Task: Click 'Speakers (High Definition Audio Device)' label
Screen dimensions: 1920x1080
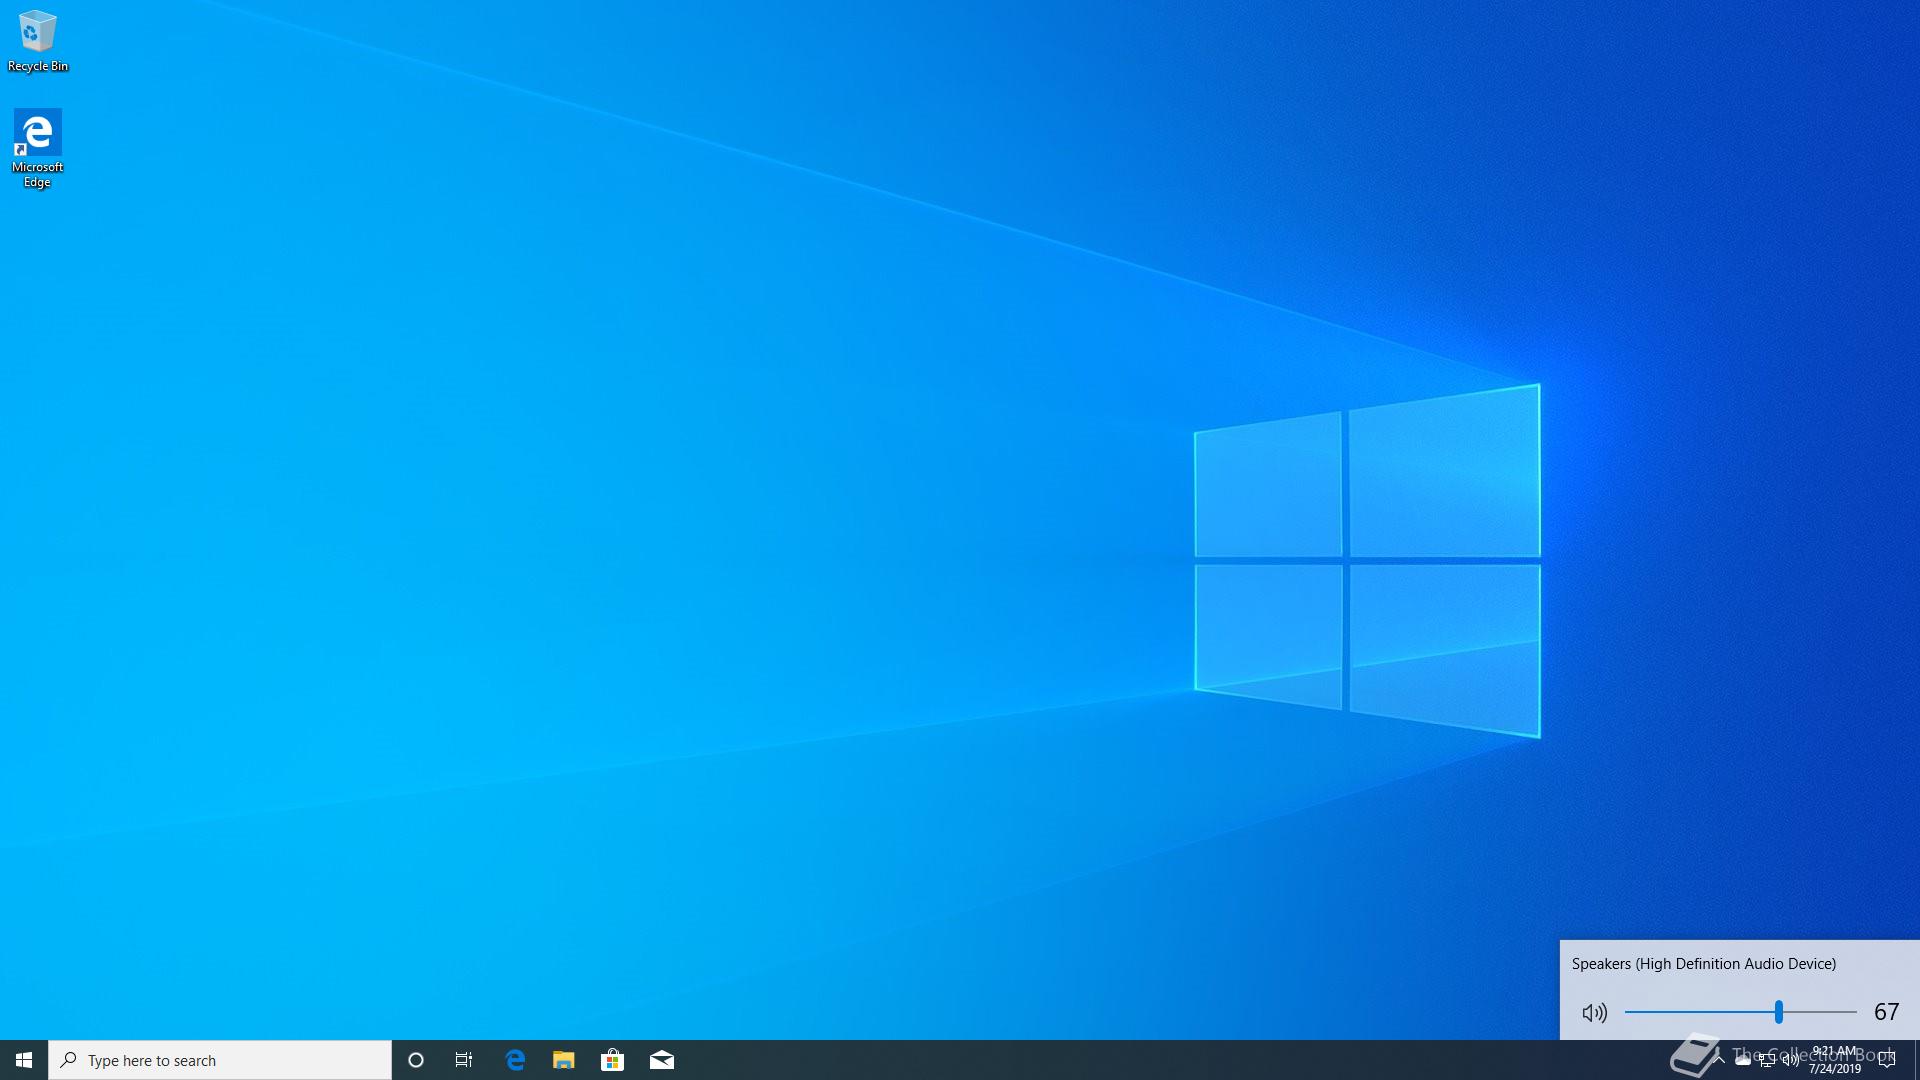Action: pyautogui.click(x=1704, y=964)
